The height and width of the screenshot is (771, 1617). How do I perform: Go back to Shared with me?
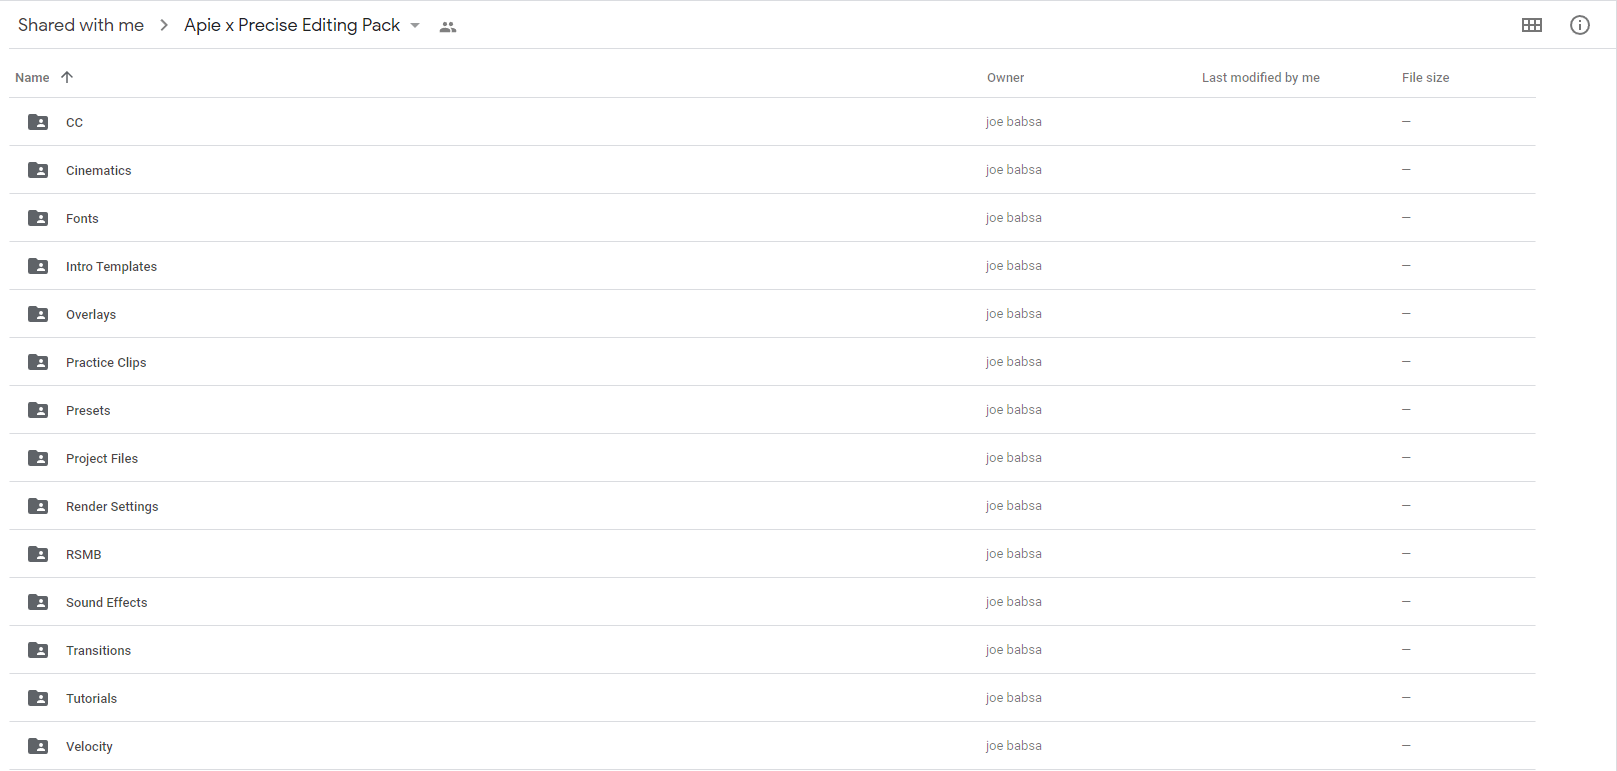[81, 25]
